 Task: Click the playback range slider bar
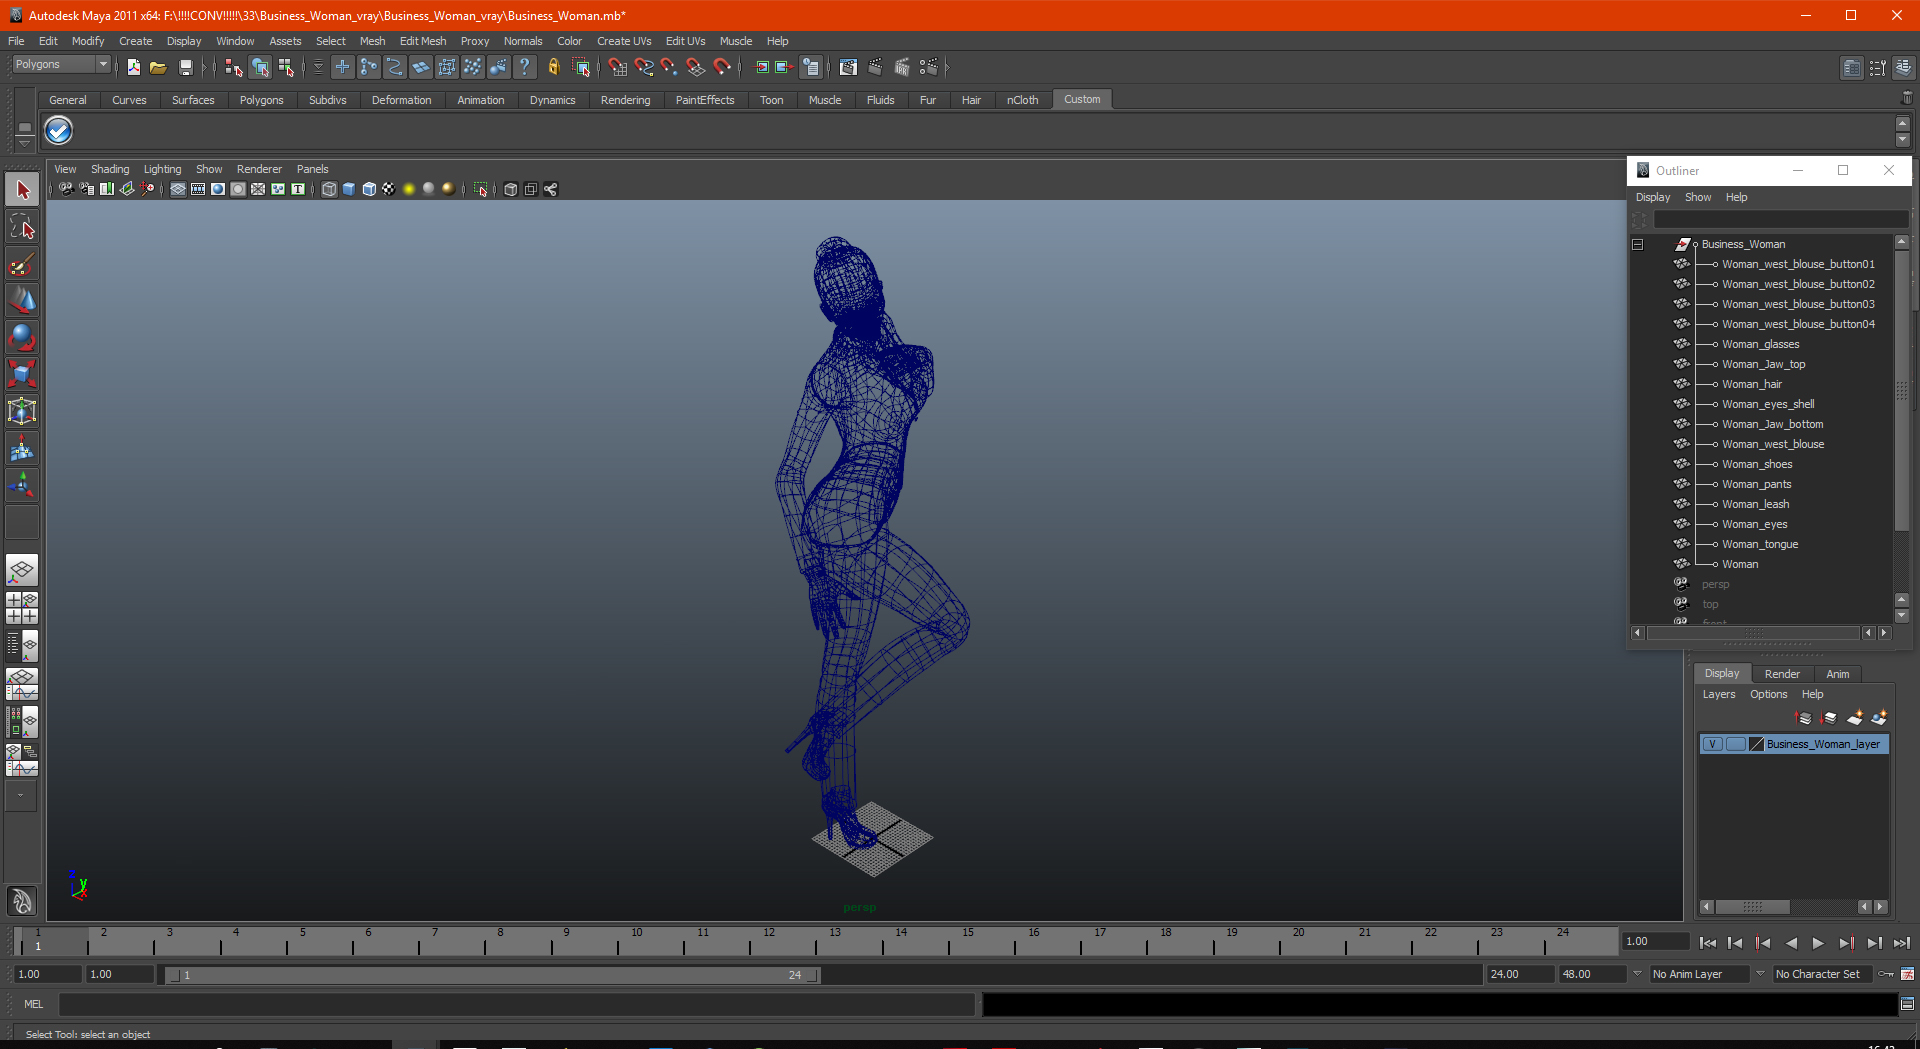493,975
